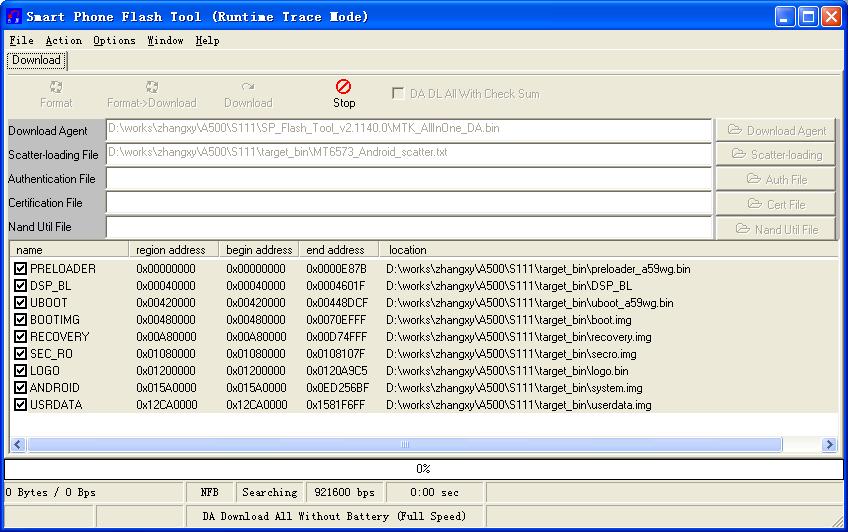Click end address 0x0000E87B
This screenshot has height=532, width=848.
coord(336,269)
